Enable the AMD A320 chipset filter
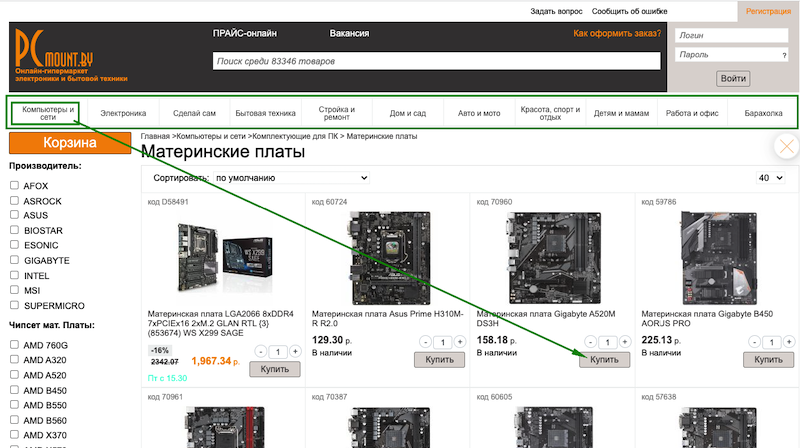800x448 pixels. point(14,360)
